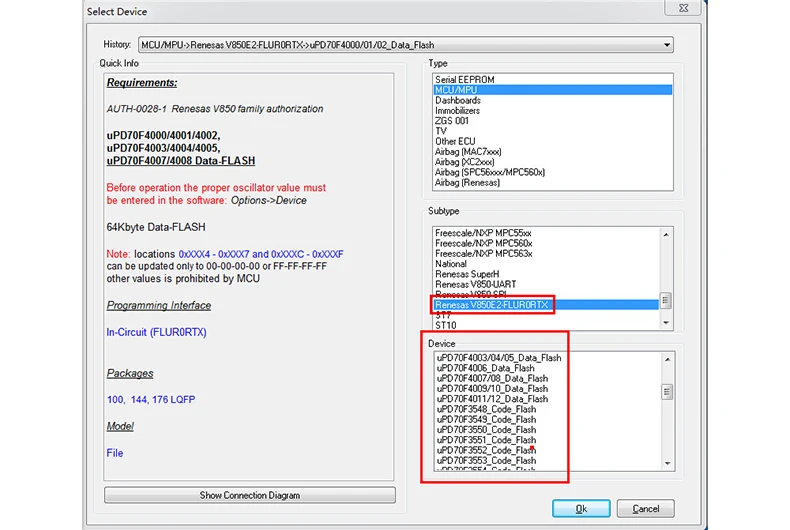The image size is (790, 530).
Task: Select uPD70F3550_Code_Flash device
Action: click(x=548, y=430)
